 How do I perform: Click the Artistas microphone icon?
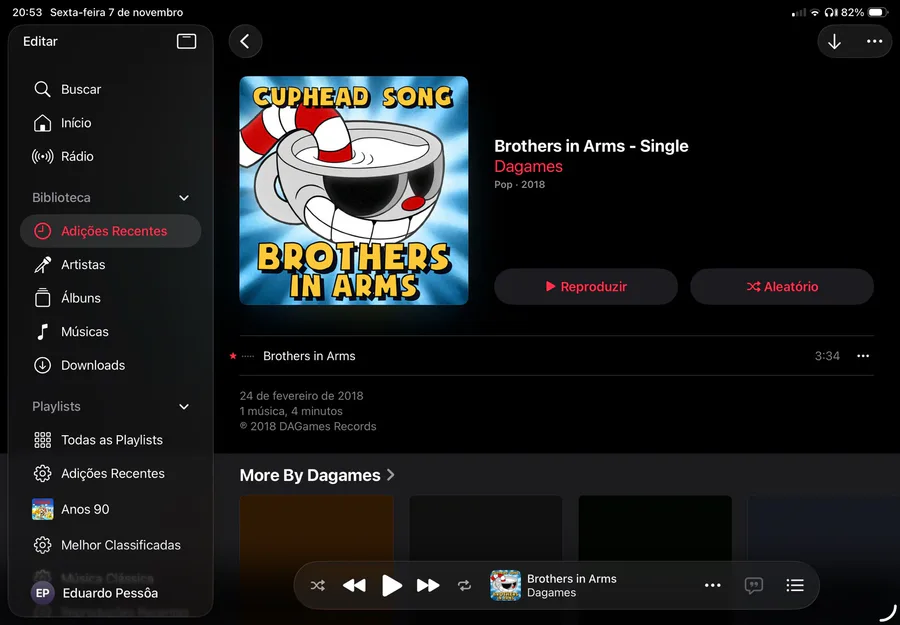[42, 265]
